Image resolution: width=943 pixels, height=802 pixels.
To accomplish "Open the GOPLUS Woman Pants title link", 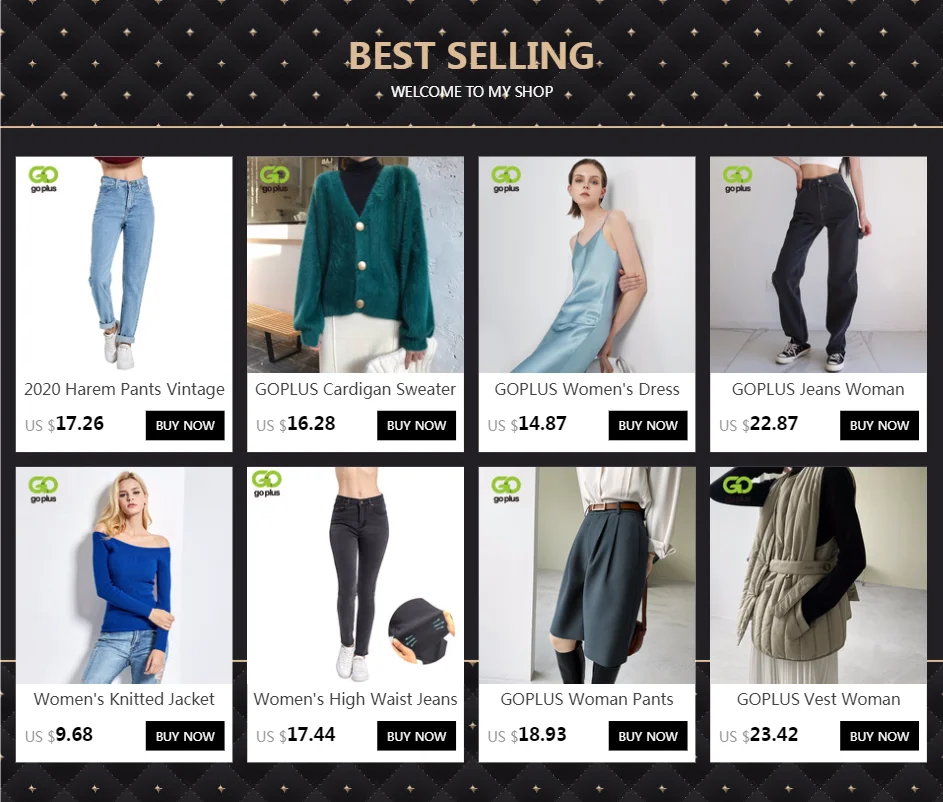I will pos(587,699).
